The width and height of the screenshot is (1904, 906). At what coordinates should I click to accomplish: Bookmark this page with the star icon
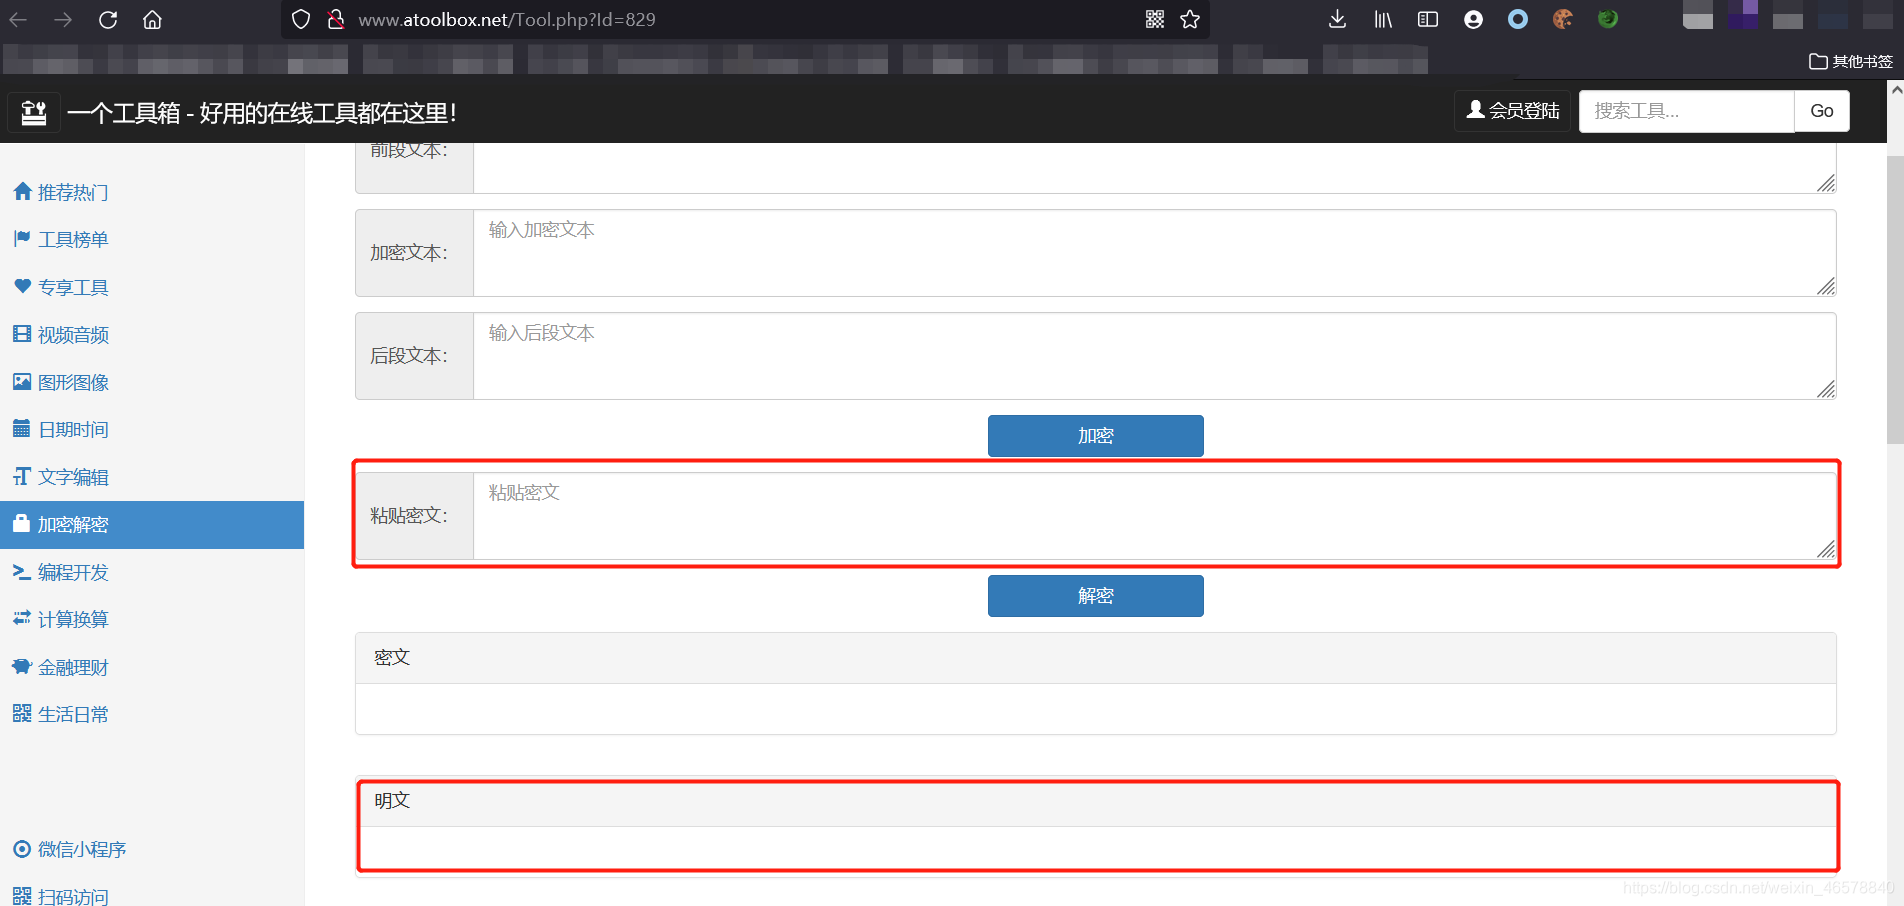coord(1190,19)
